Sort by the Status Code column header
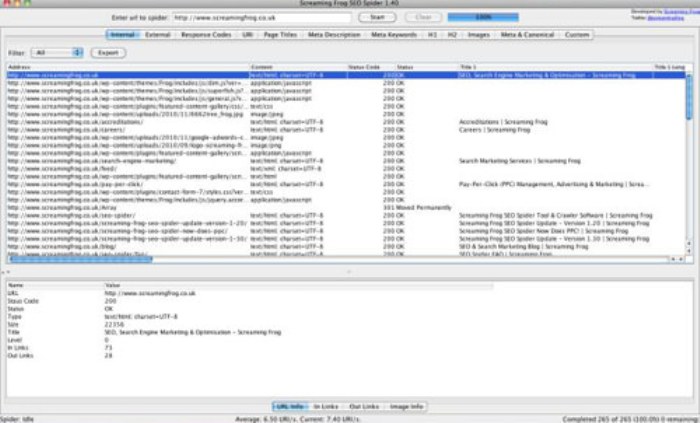The image size is (700, 423). click(371, 67)
